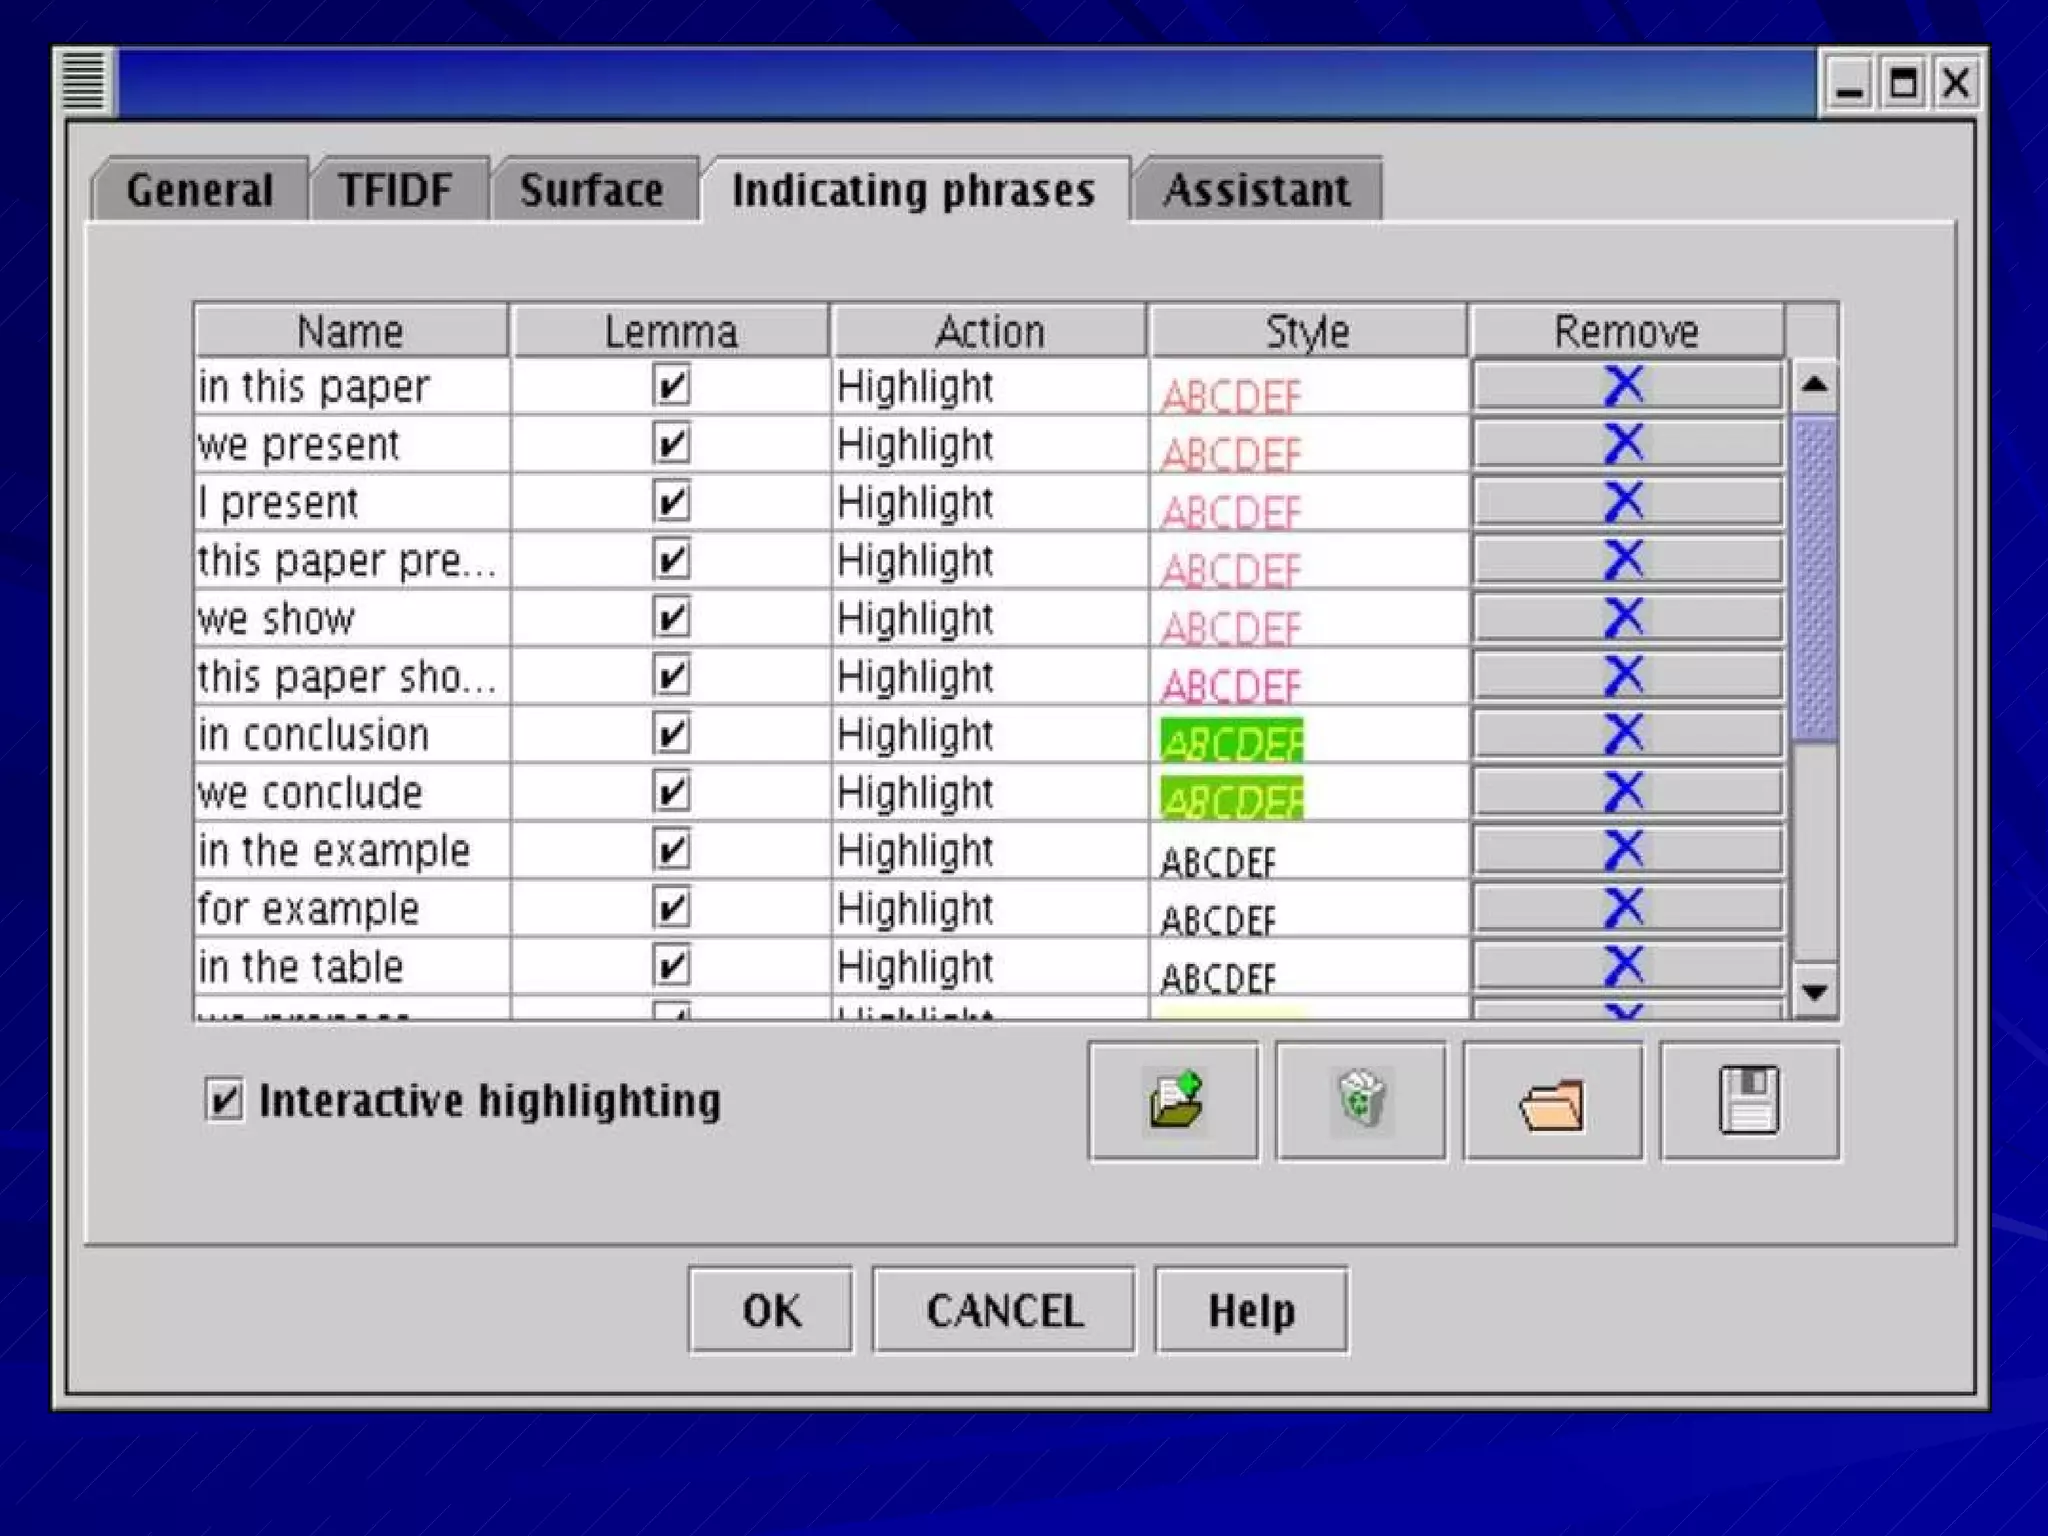The height and width of the screenshot is (1536, 2048).
Task: Remove the 'we conclude' phrase row
Action: 1626,792
